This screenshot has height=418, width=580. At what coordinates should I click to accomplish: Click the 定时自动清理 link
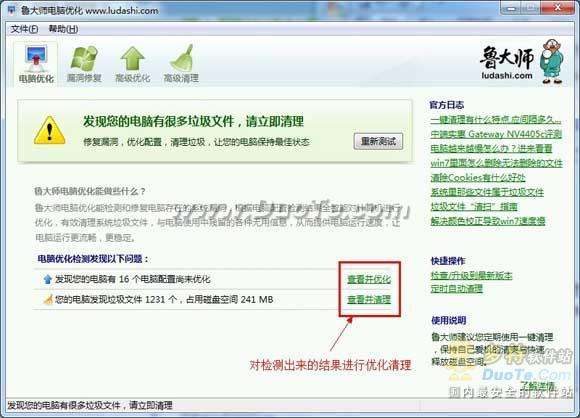click(456, 289)
